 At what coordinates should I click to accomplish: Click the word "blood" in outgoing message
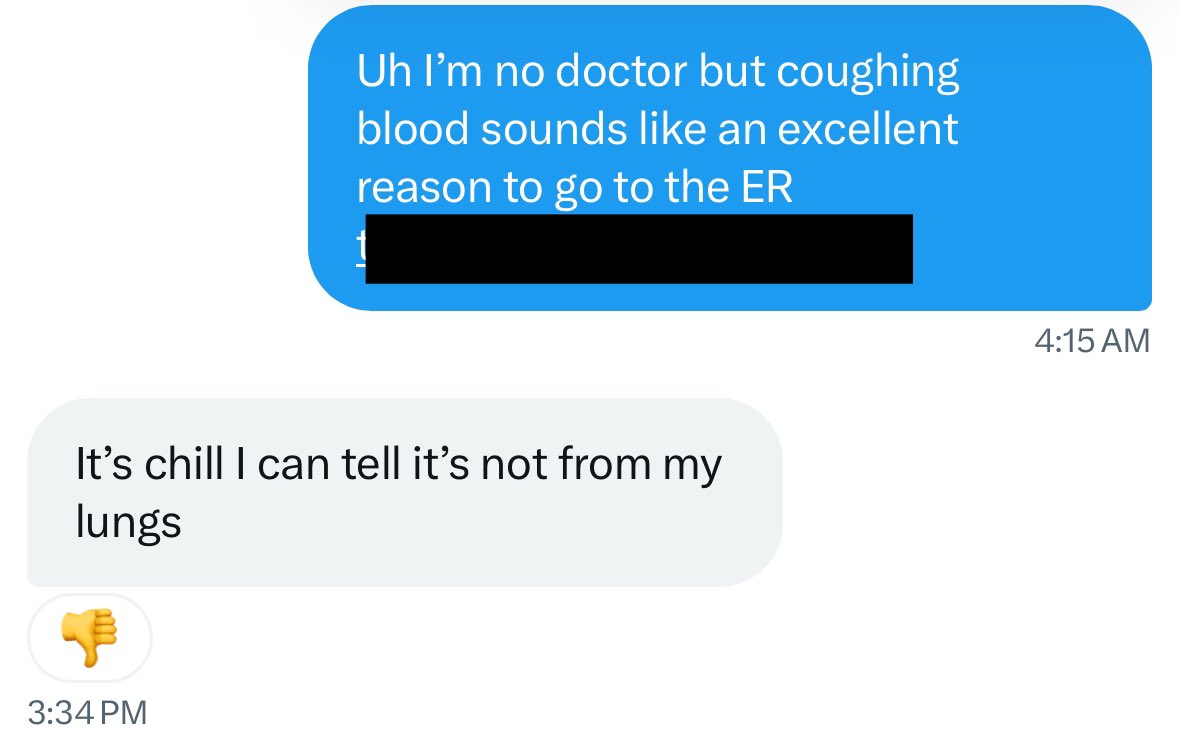coord(413,129)
